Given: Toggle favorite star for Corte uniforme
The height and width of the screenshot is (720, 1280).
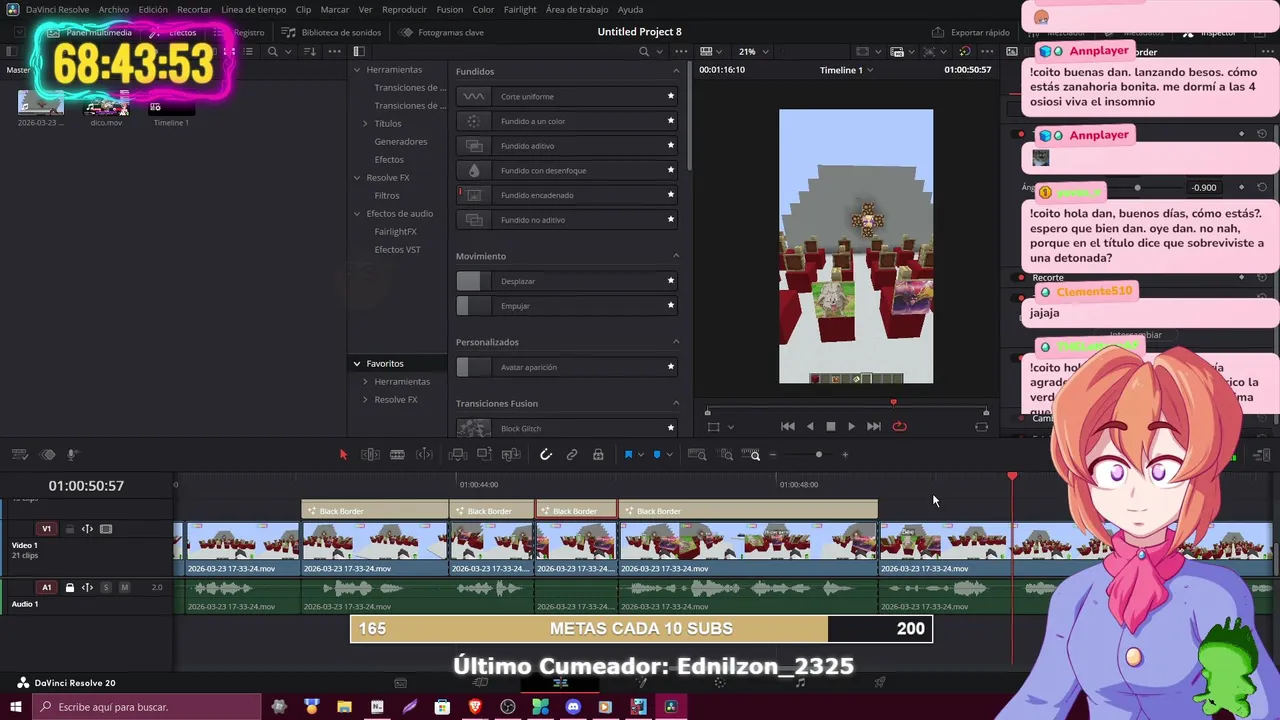Looking at the screenshot, I should [671, 96].
